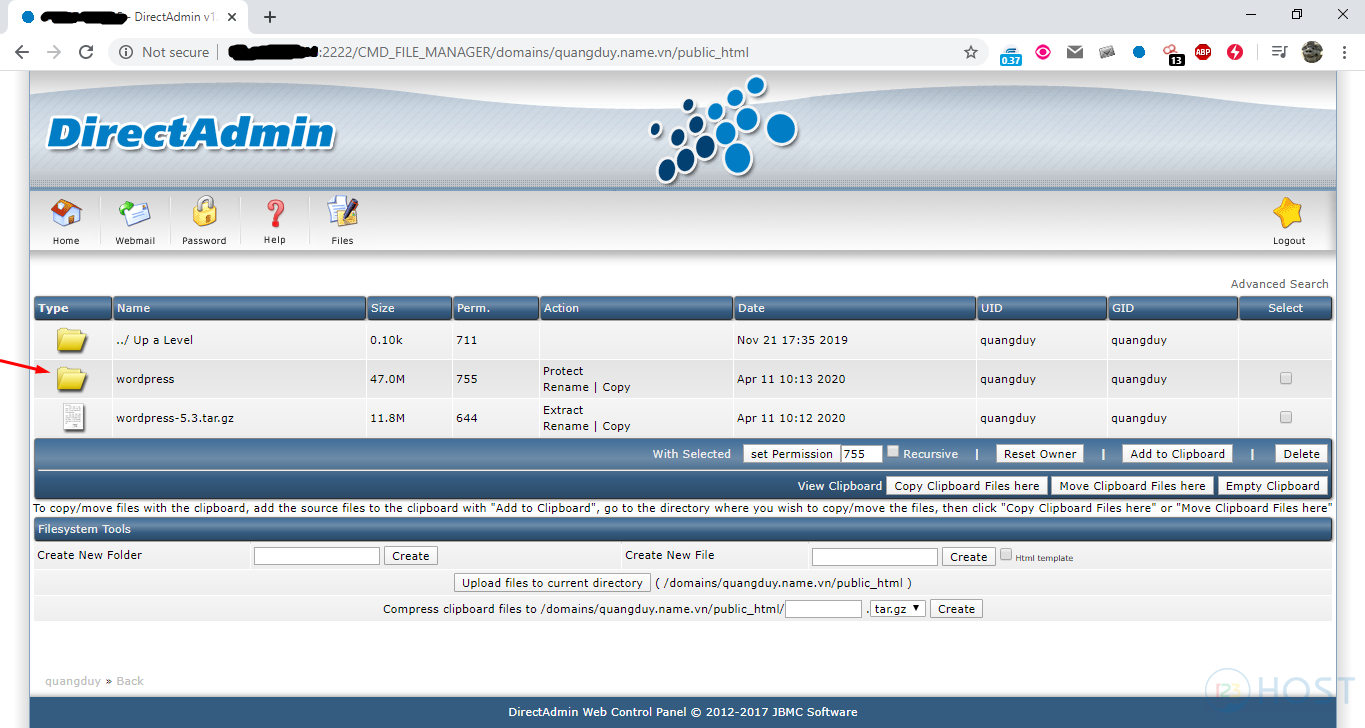
Task: Click the Add to Clipboard button
Action: pyautogui.click(x=1177, y=454)
